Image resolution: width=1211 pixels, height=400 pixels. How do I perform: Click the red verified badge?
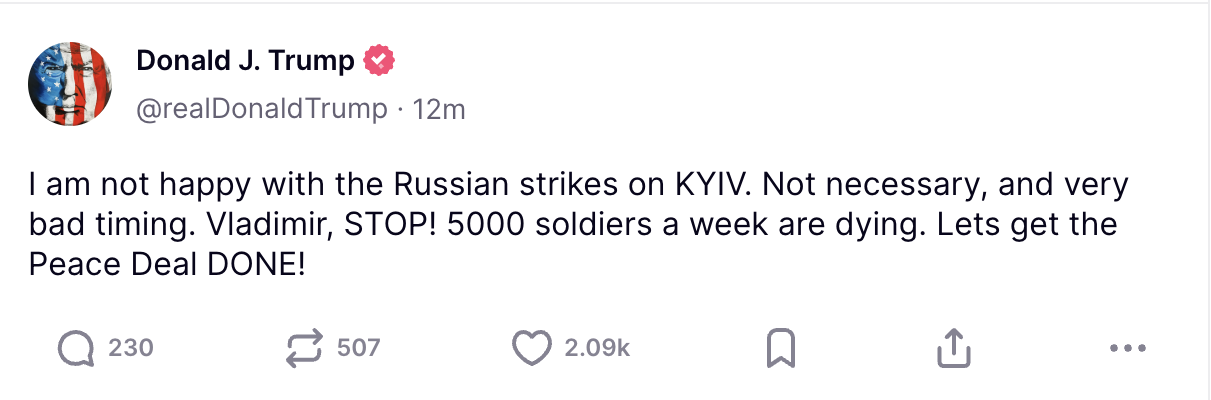pos(379,62)
